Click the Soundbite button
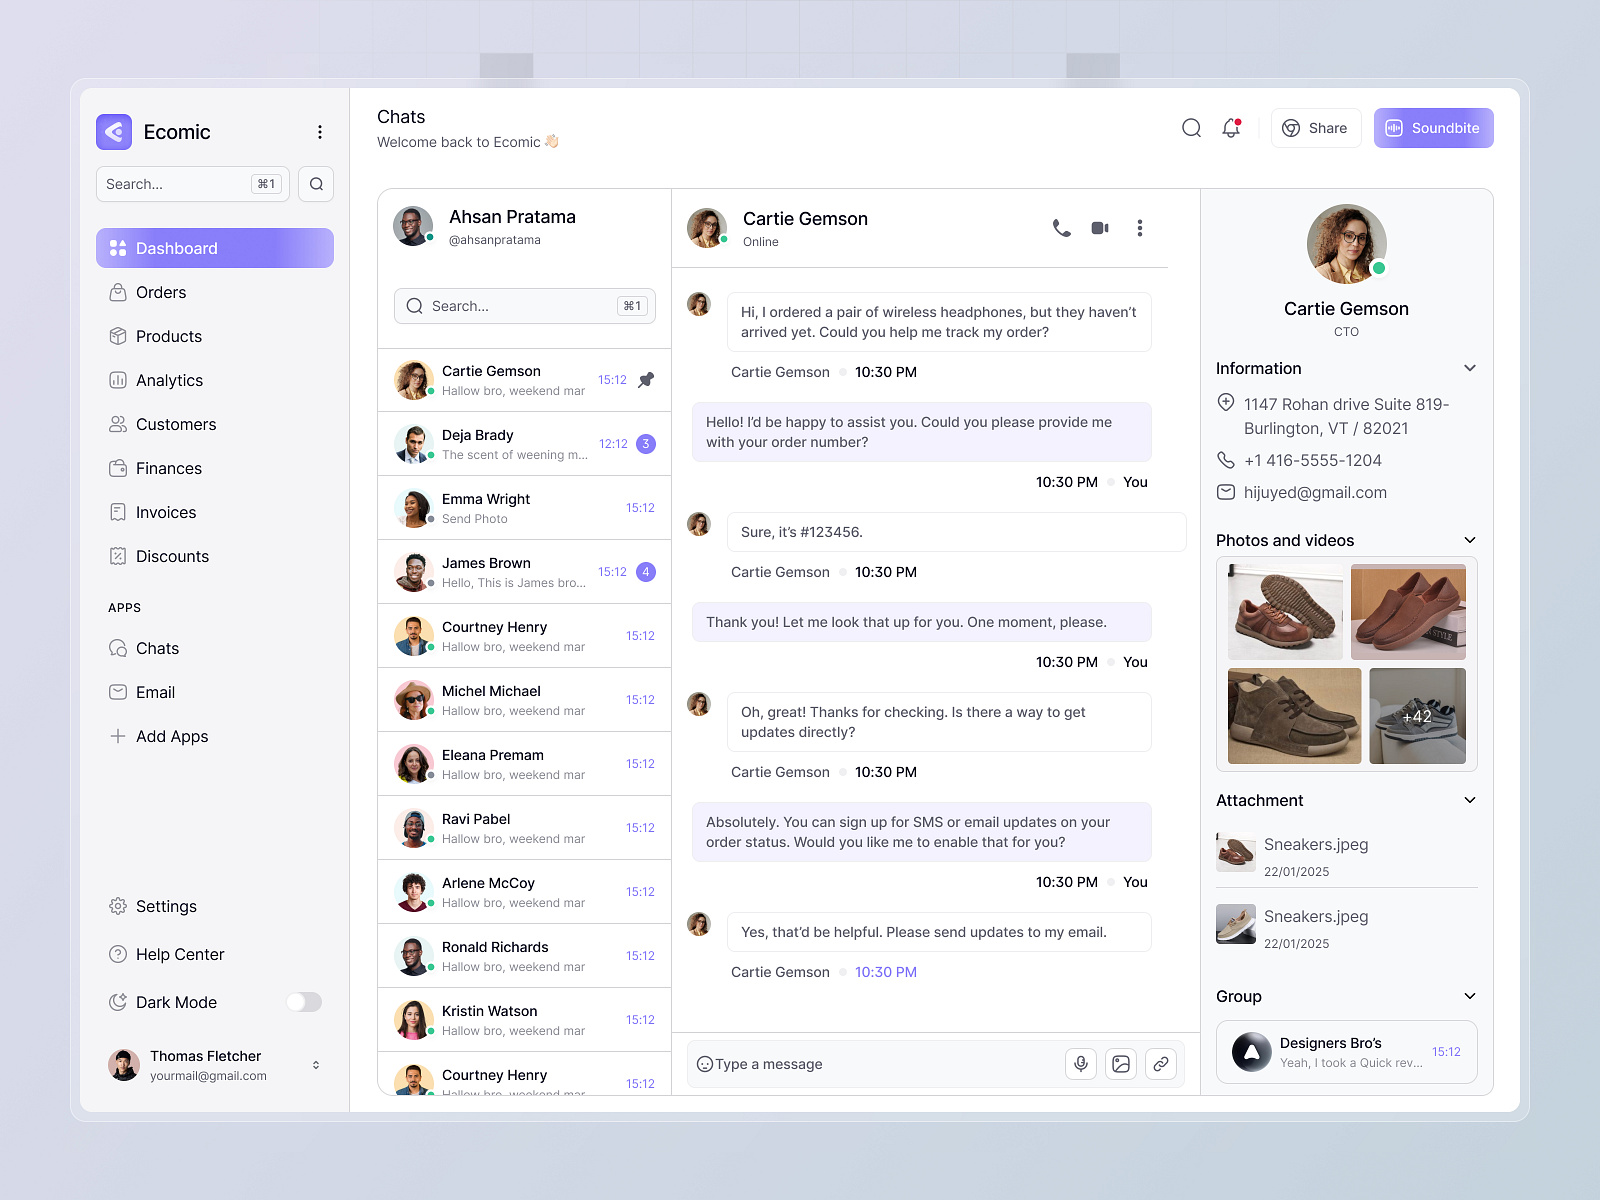This screenshot has width=1600, height=1200. click(1433, 128)
